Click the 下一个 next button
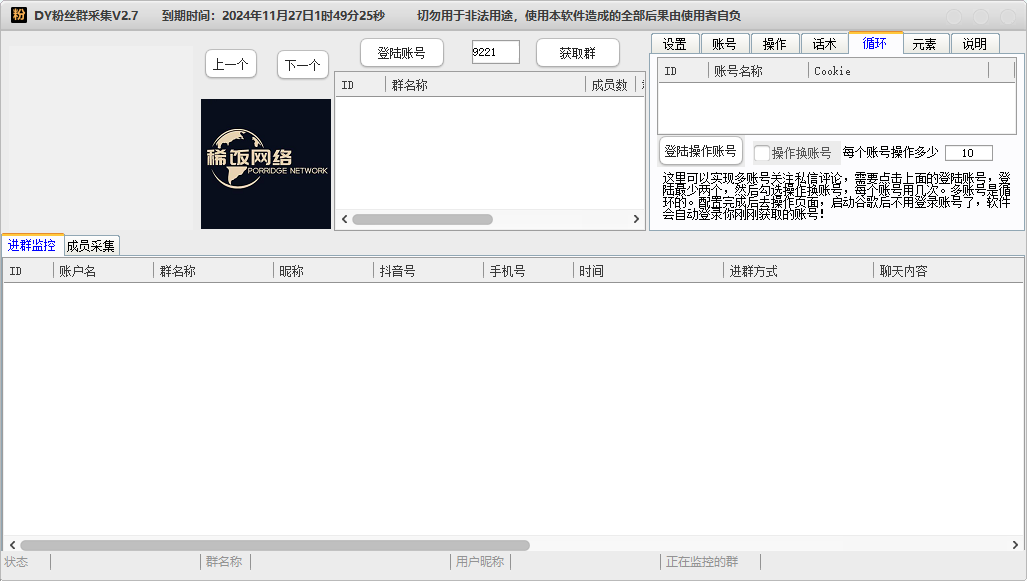The width and height of the screenshot is (1027, 581). click(x=302, y=65)
